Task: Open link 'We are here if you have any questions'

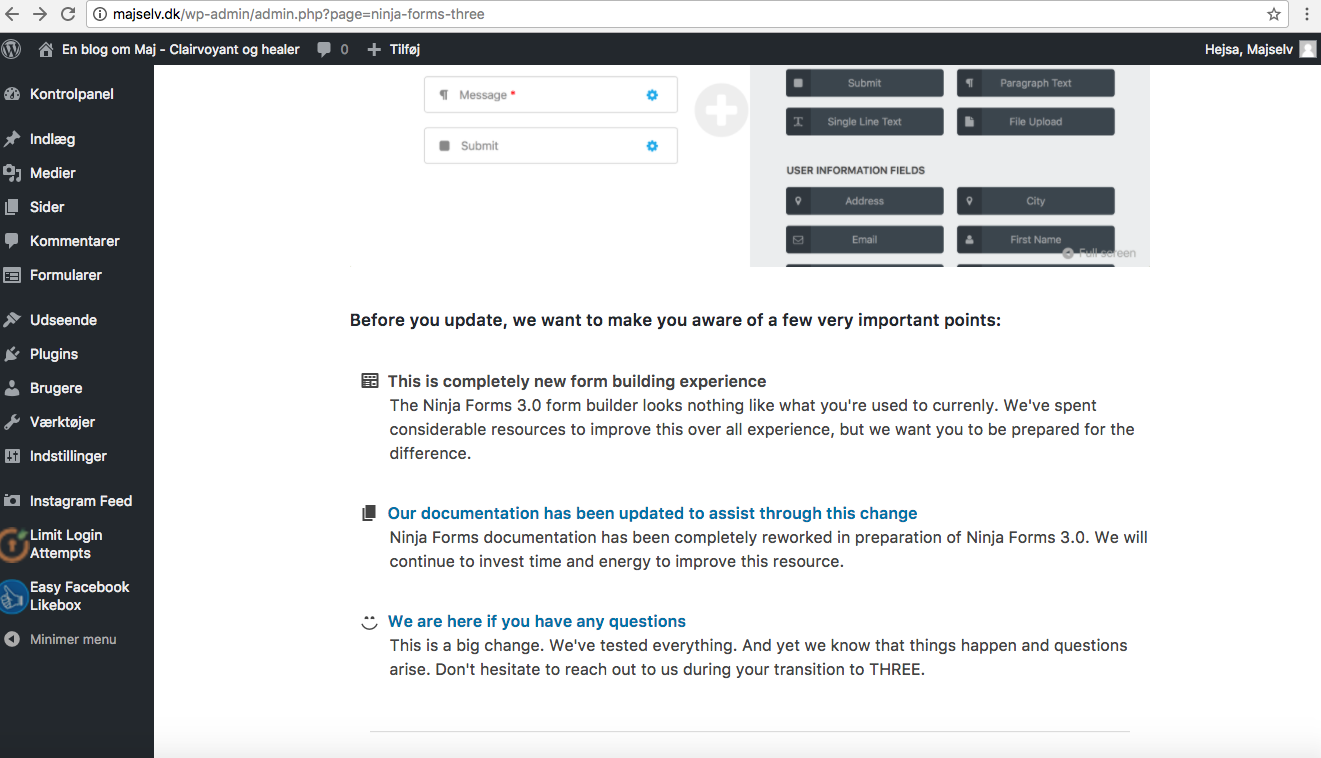Action: point(537,621)
